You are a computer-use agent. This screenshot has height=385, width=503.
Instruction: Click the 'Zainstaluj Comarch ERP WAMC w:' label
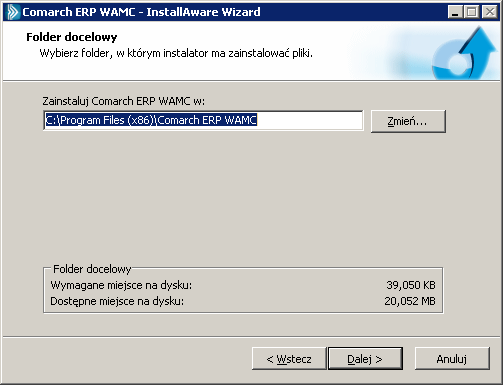pyautogui.click(x=123, y=101)
